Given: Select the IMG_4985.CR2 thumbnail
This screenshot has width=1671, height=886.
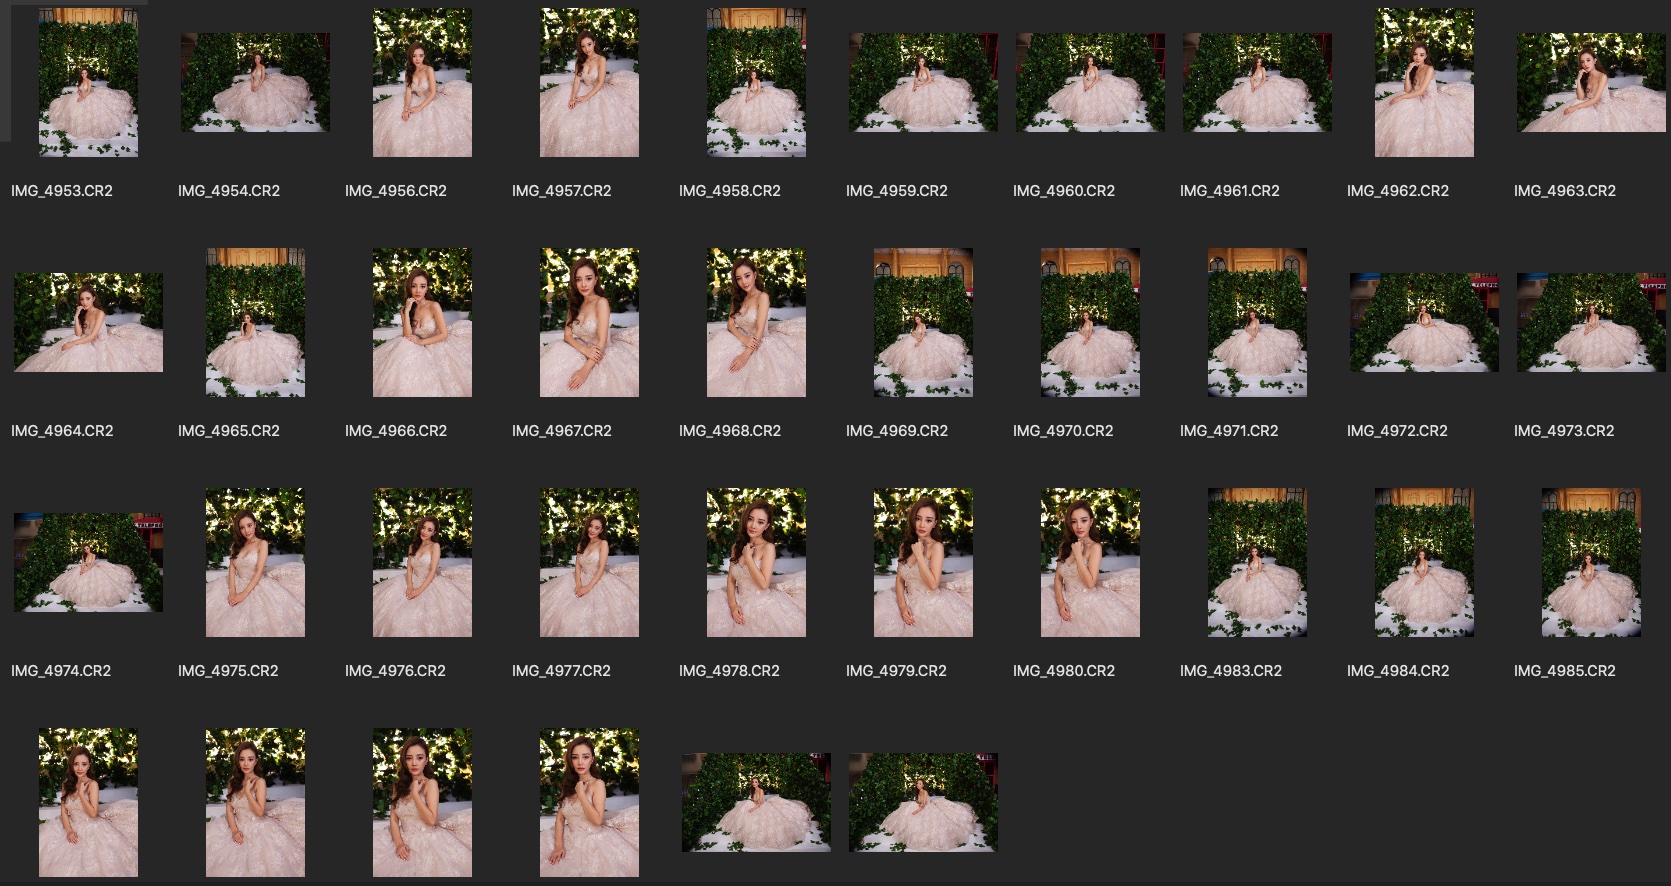Looking at the screenshot, I should (1591, 563).
